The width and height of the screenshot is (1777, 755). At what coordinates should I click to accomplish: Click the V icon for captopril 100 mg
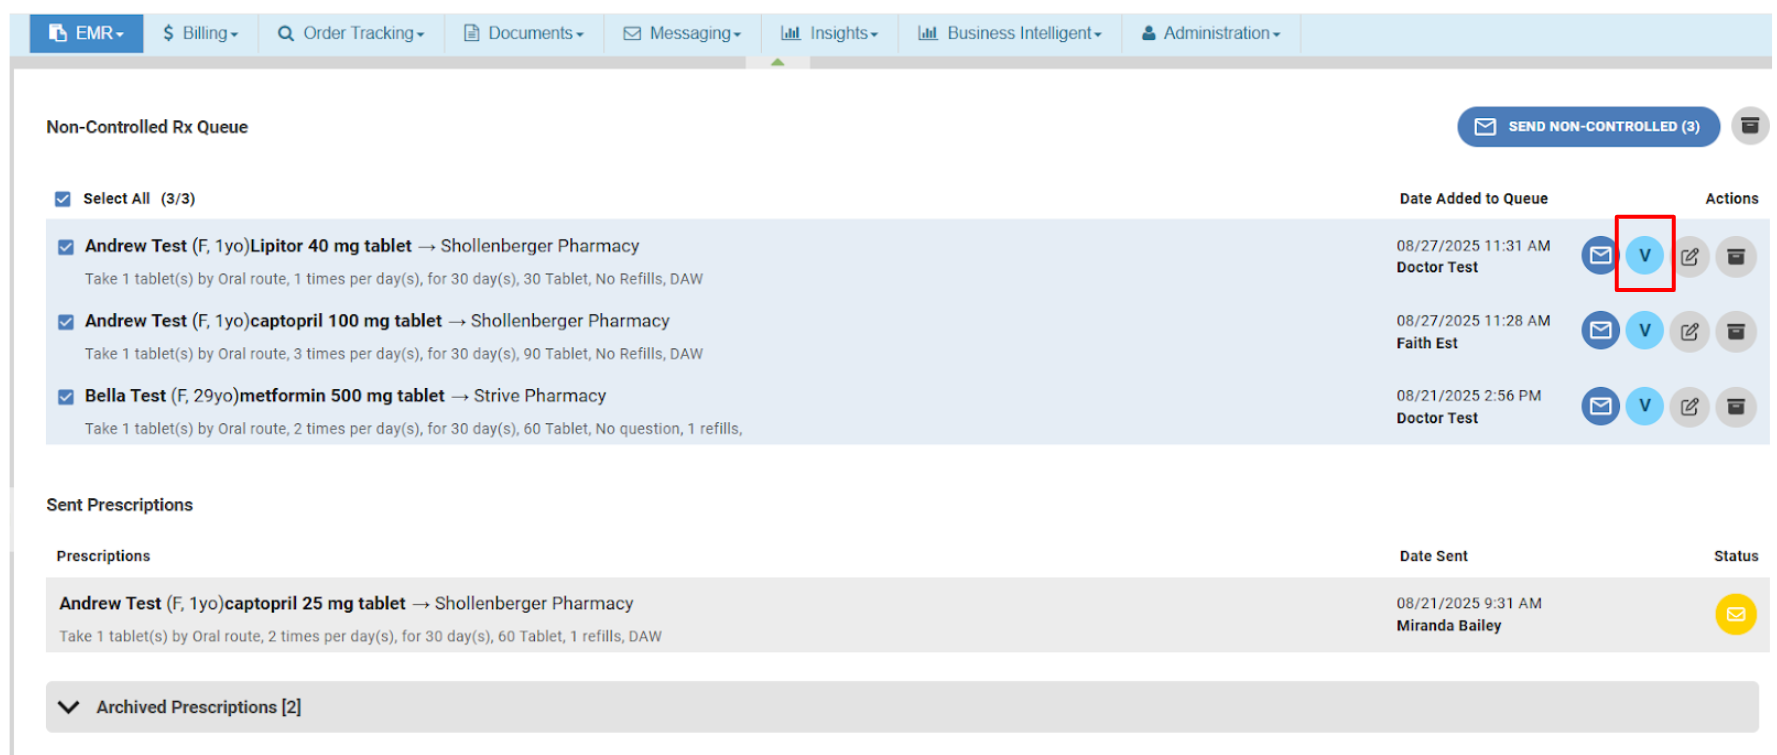pyautogui.click(x=1644, y=331)
